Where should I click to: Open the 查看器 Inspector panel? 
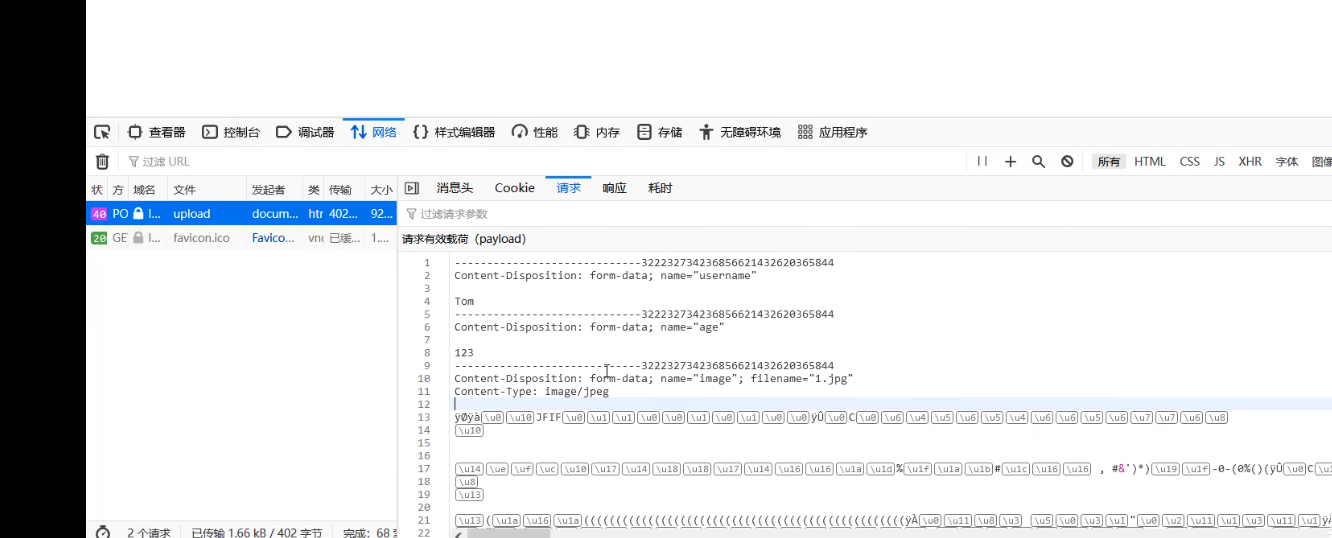click(157, 132)
